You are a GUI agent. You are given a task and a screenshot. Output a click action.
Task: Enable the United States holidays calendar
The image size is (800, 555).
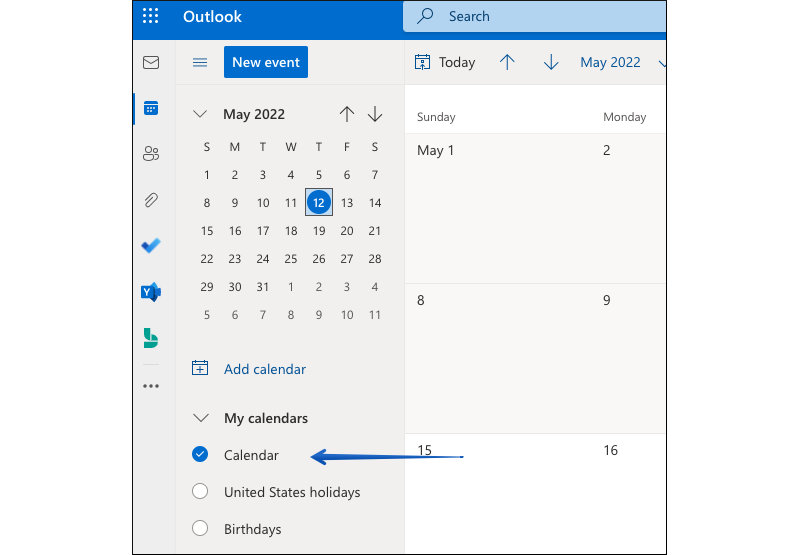[x=200, y=492]
